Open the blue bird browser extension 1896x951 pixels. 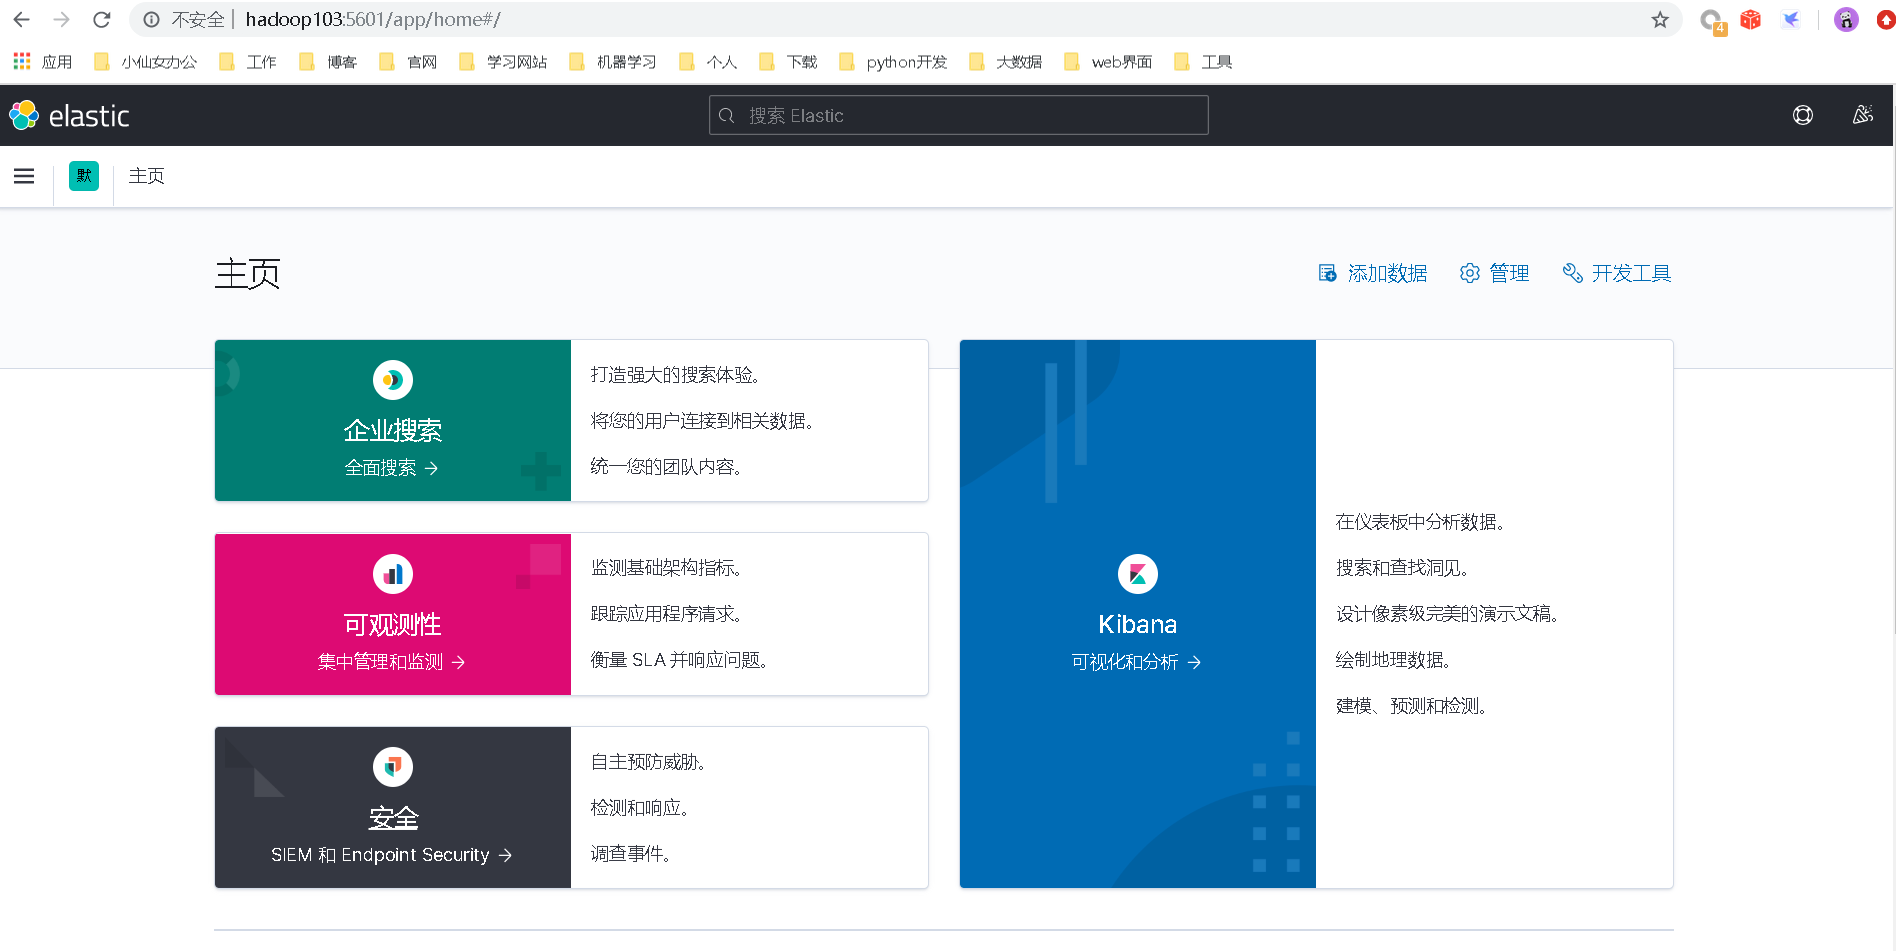[x=1790, y=19]
